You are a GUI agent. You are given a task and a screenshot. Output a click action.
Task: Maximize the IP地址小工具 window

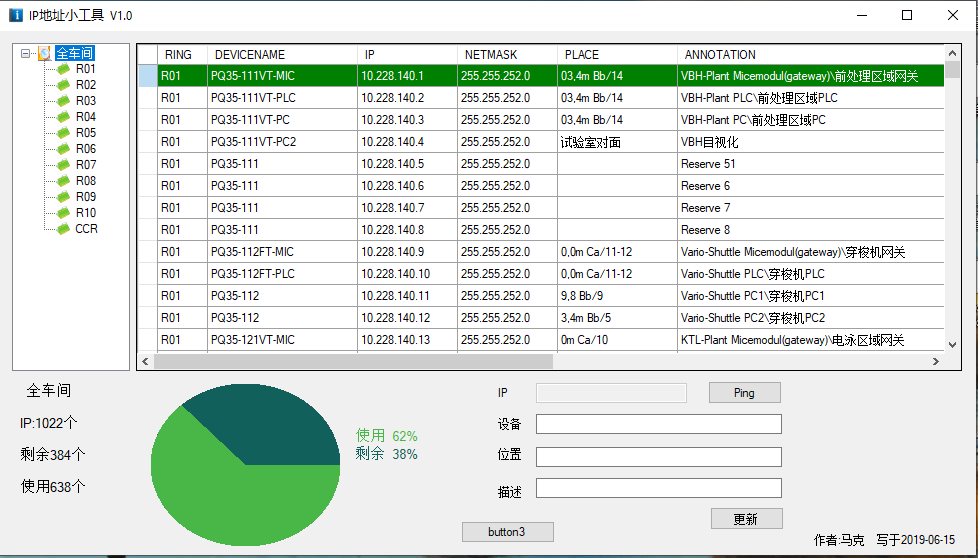(x=907, y=15)
